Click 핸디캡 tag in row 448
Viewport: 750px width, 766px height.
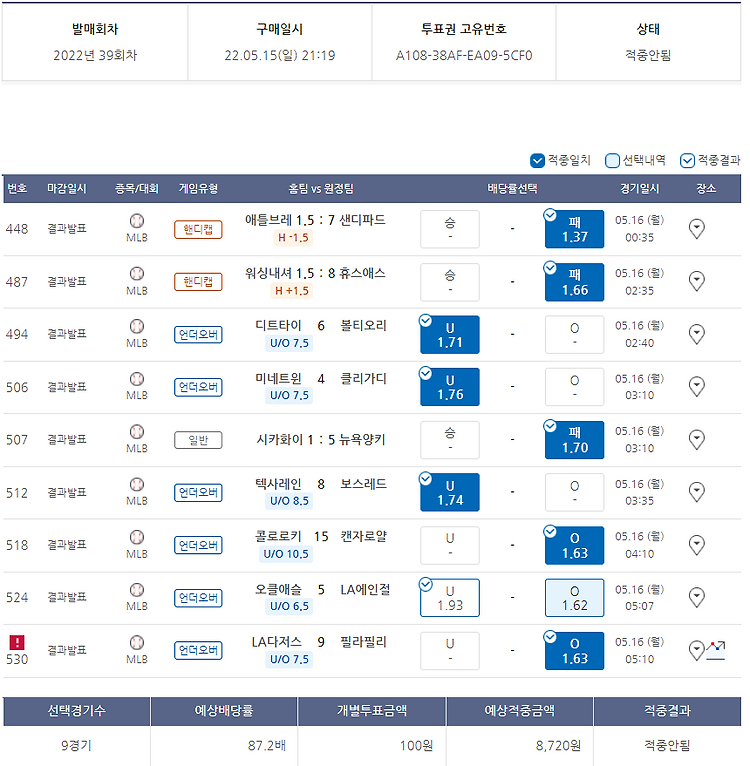[x=198, y=229]
